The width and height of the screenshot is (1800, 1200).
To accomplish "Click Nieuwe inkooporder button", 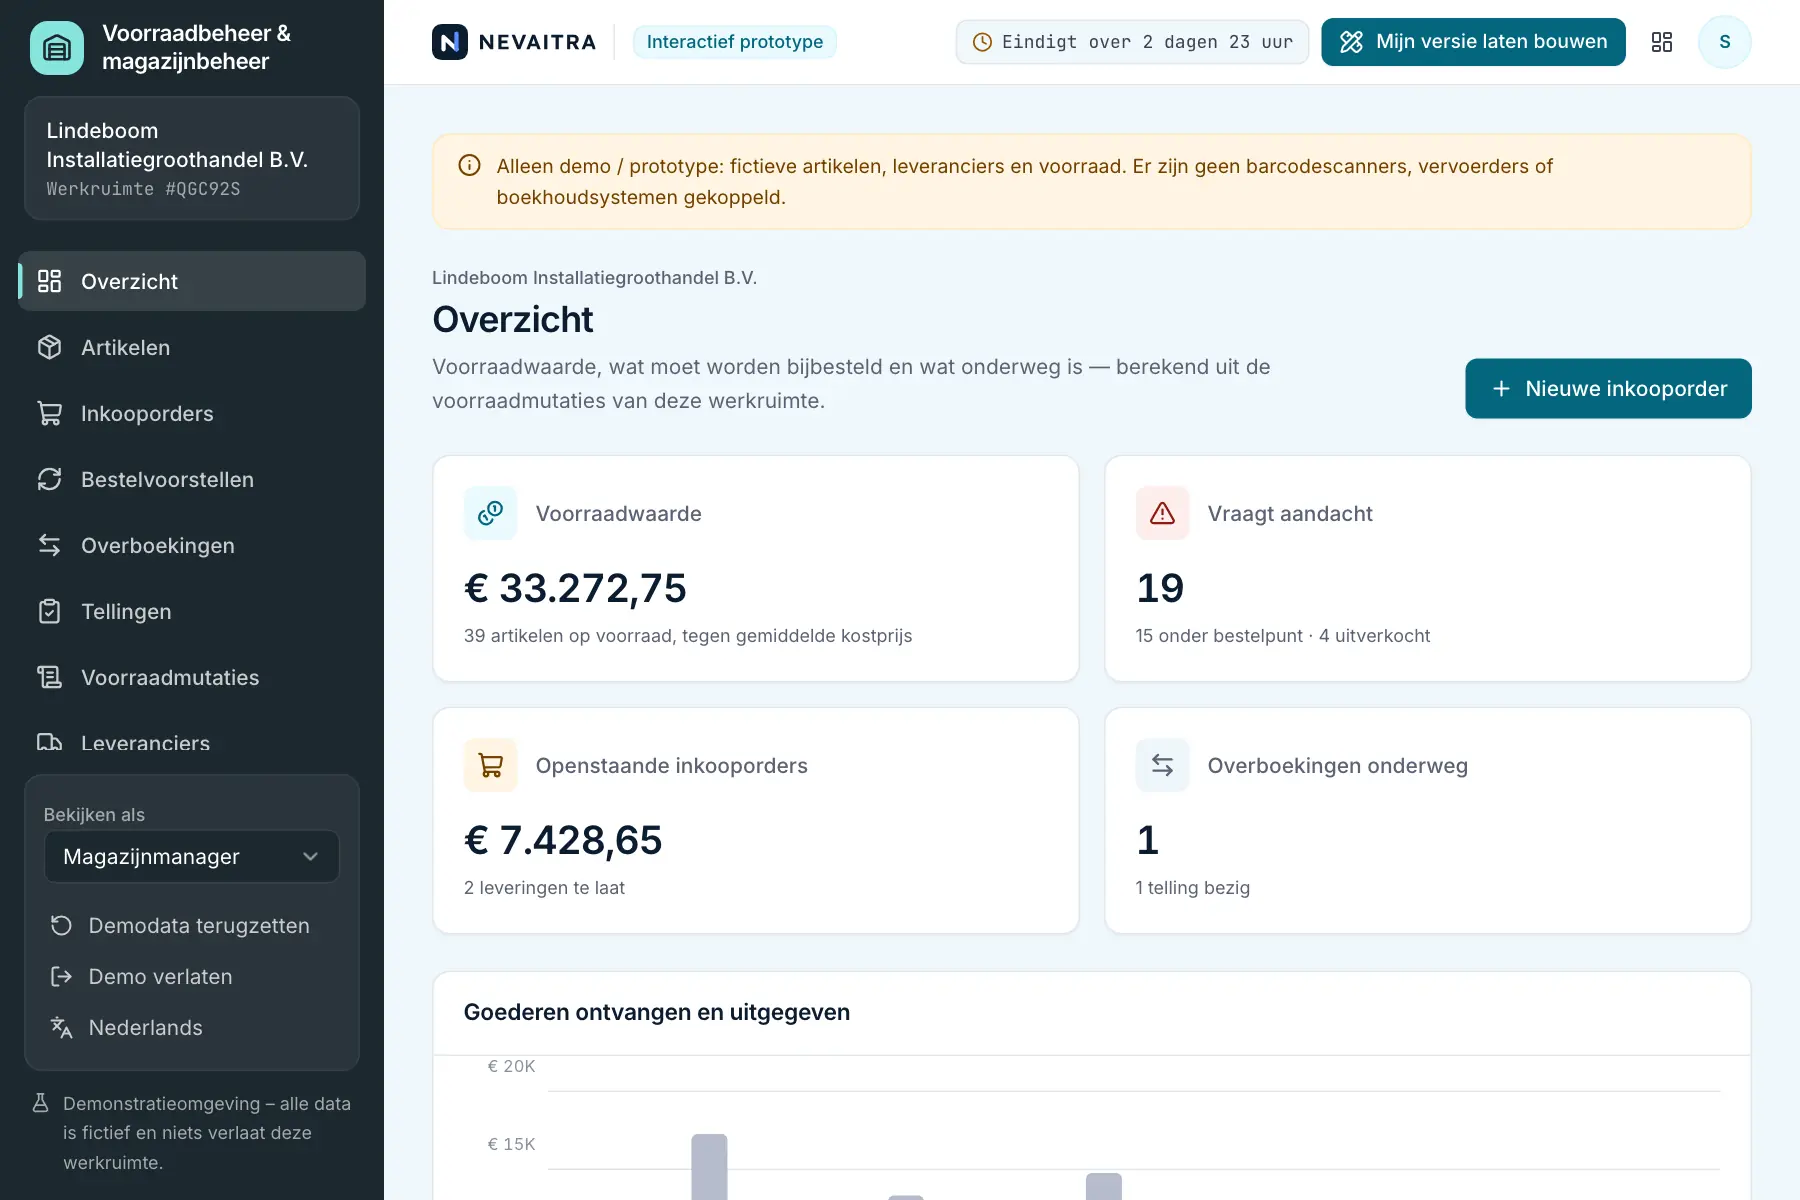I will [x=1608, y=389].
